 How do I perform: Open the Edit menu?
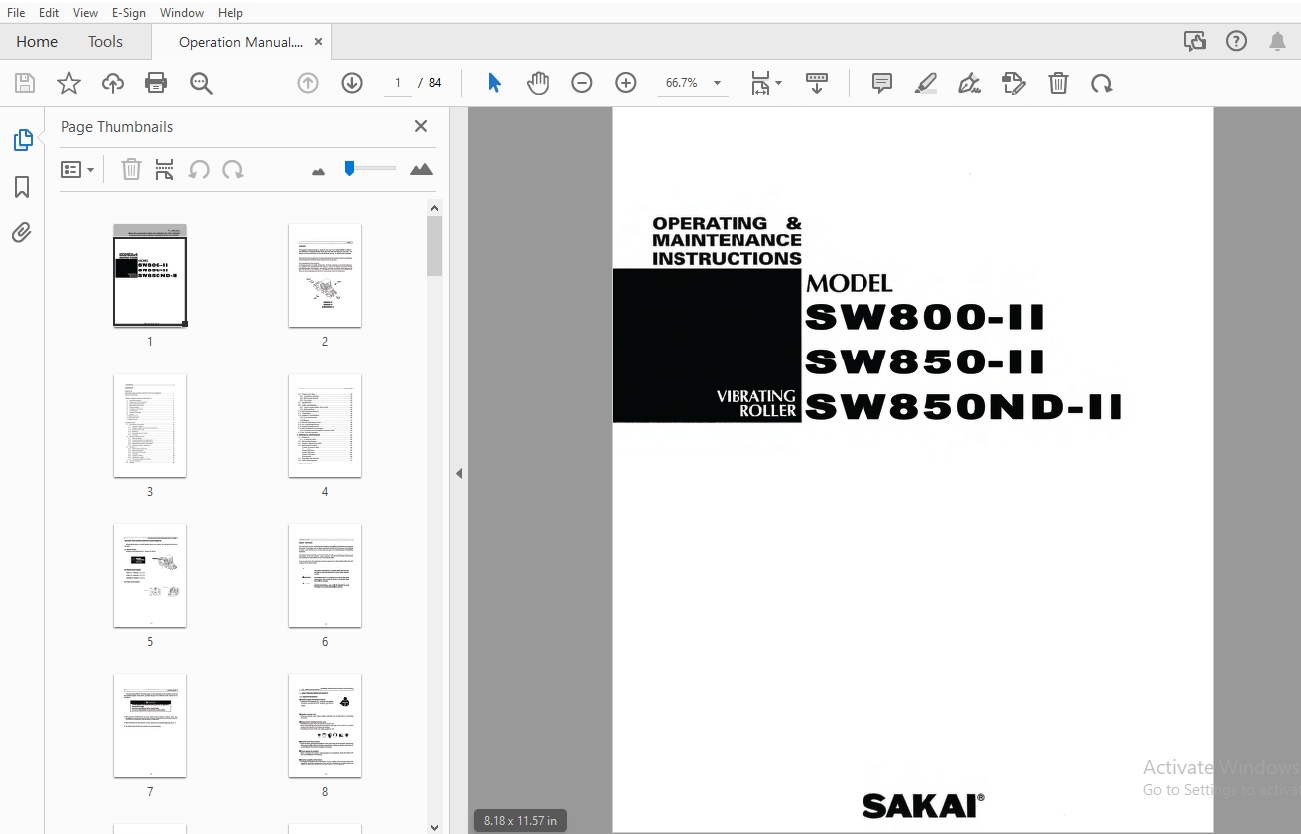point(49,12)
